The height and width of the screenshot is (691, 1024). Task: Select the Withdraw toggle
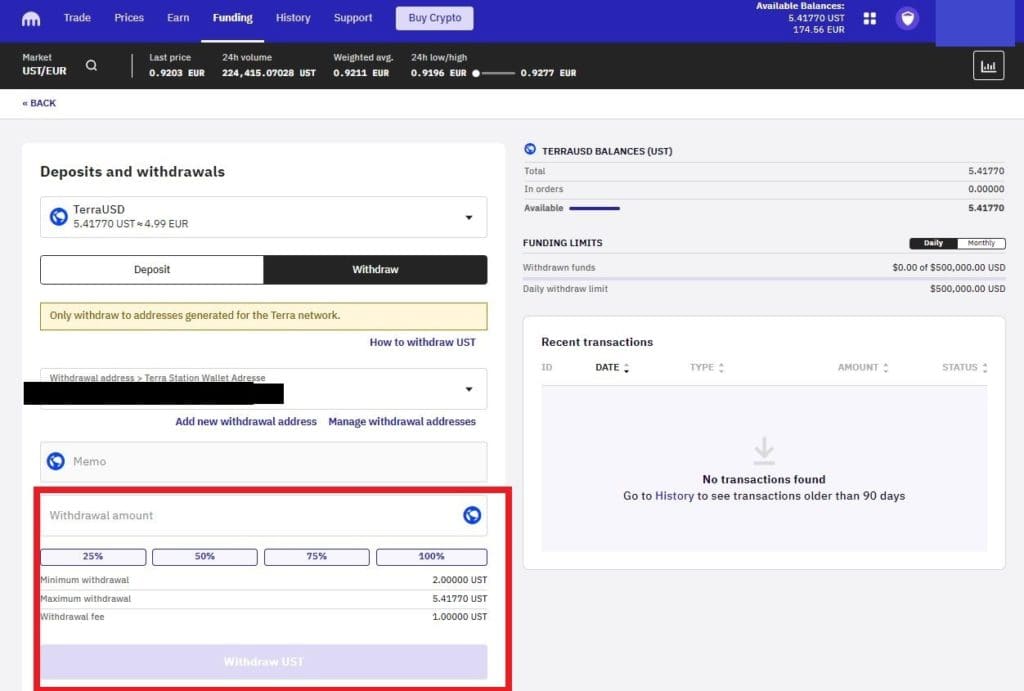[x=376, y=270]
